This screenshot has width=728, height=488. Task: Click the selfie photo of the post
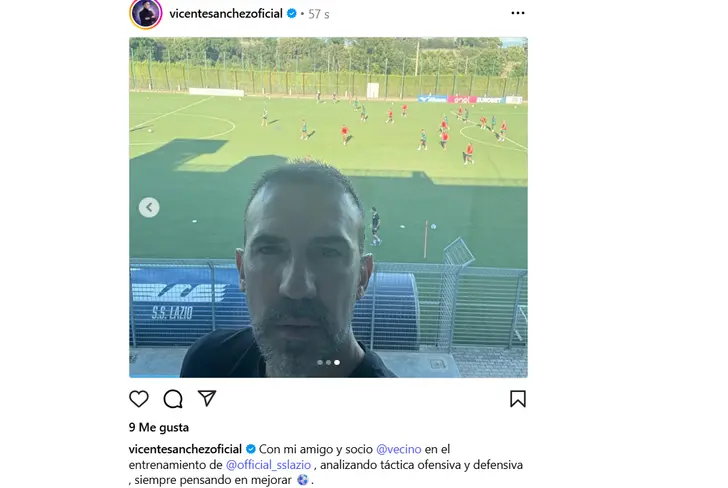tap(328, 207)
